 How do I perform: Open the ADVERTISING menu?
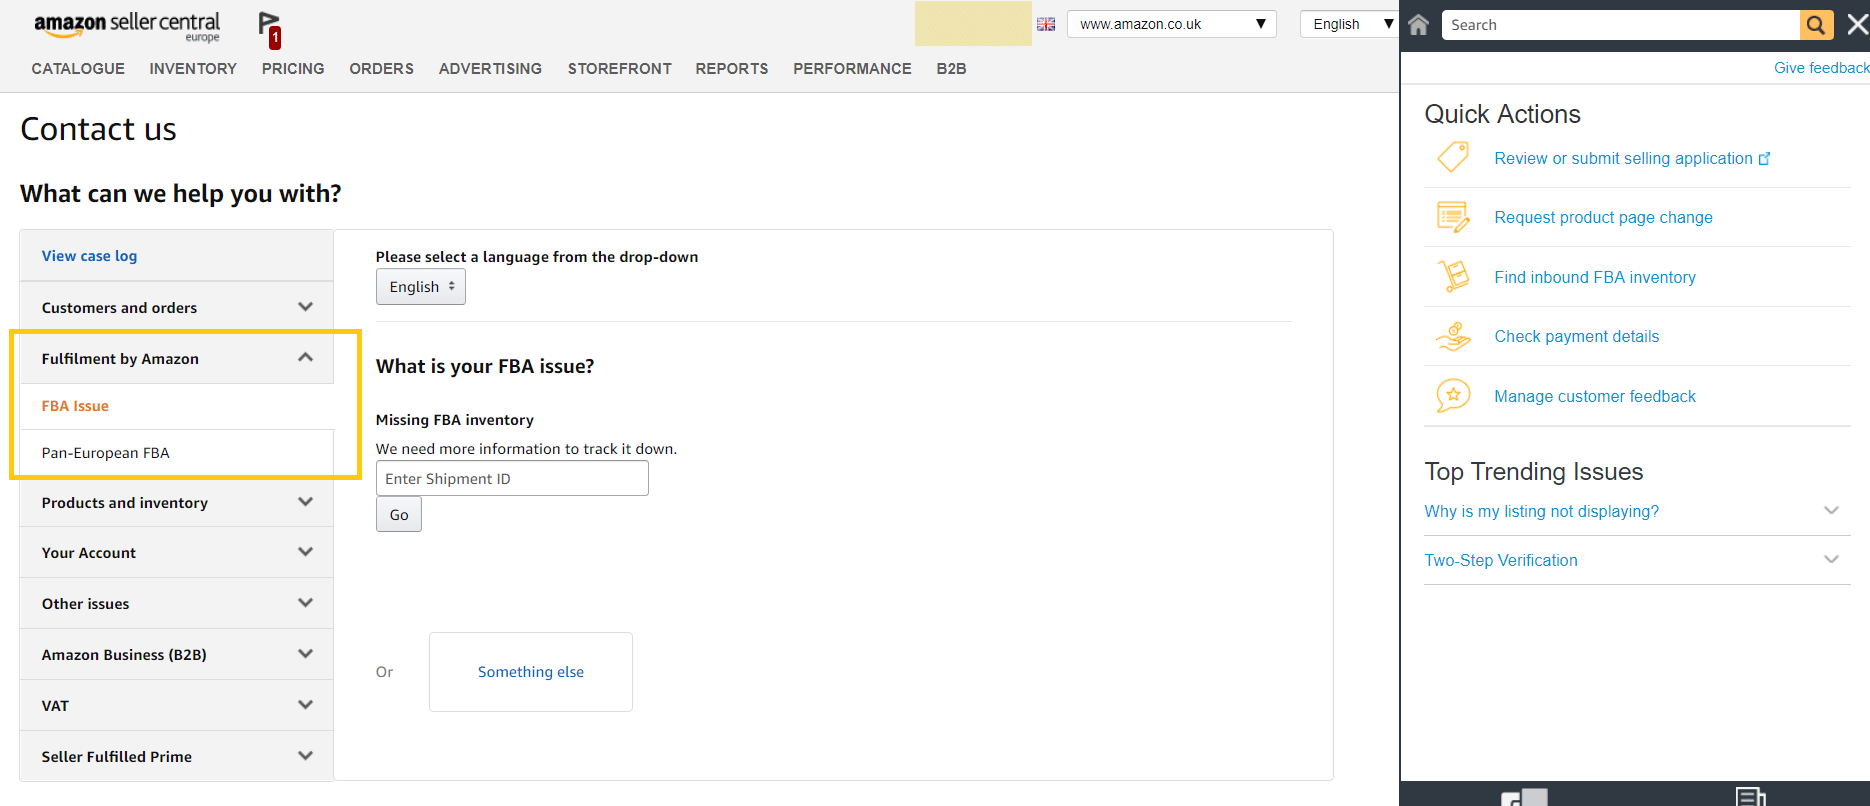pos(490,68)
